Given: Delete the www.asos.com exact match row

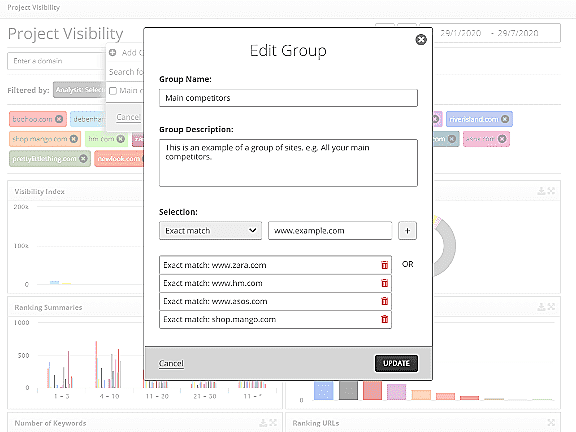Looking at the screenshot, I should click(x=385, y=301).
